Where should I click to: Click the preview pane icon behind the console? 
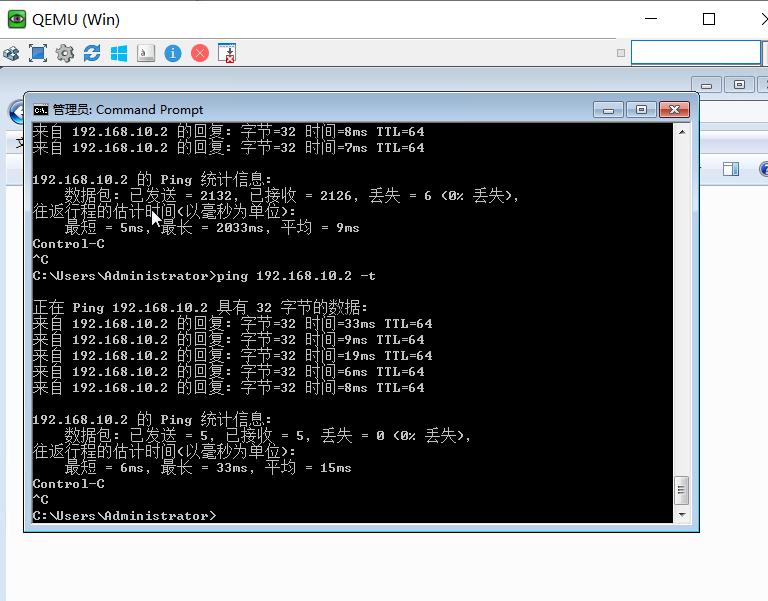click(x=730, y=169)
